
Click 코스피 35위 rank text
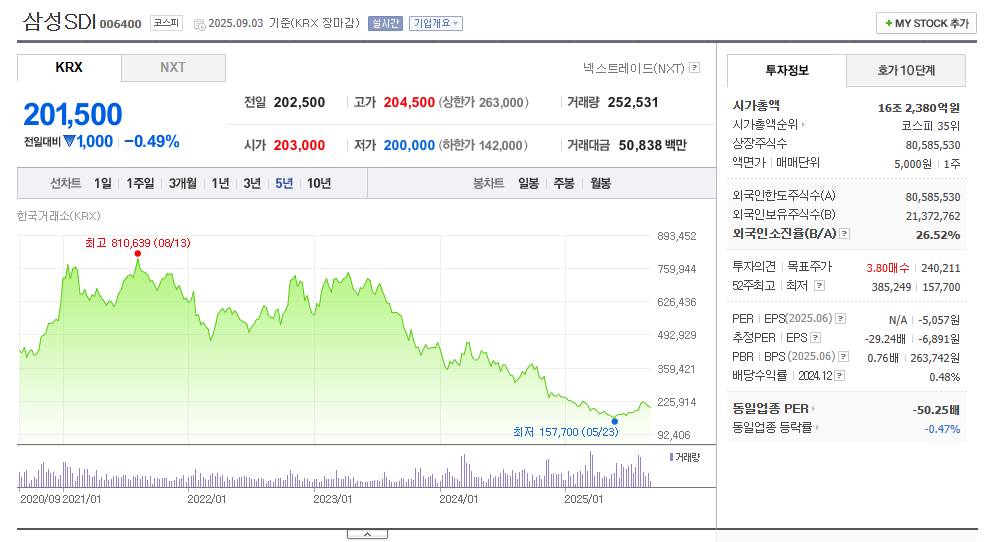coord(931,126)
